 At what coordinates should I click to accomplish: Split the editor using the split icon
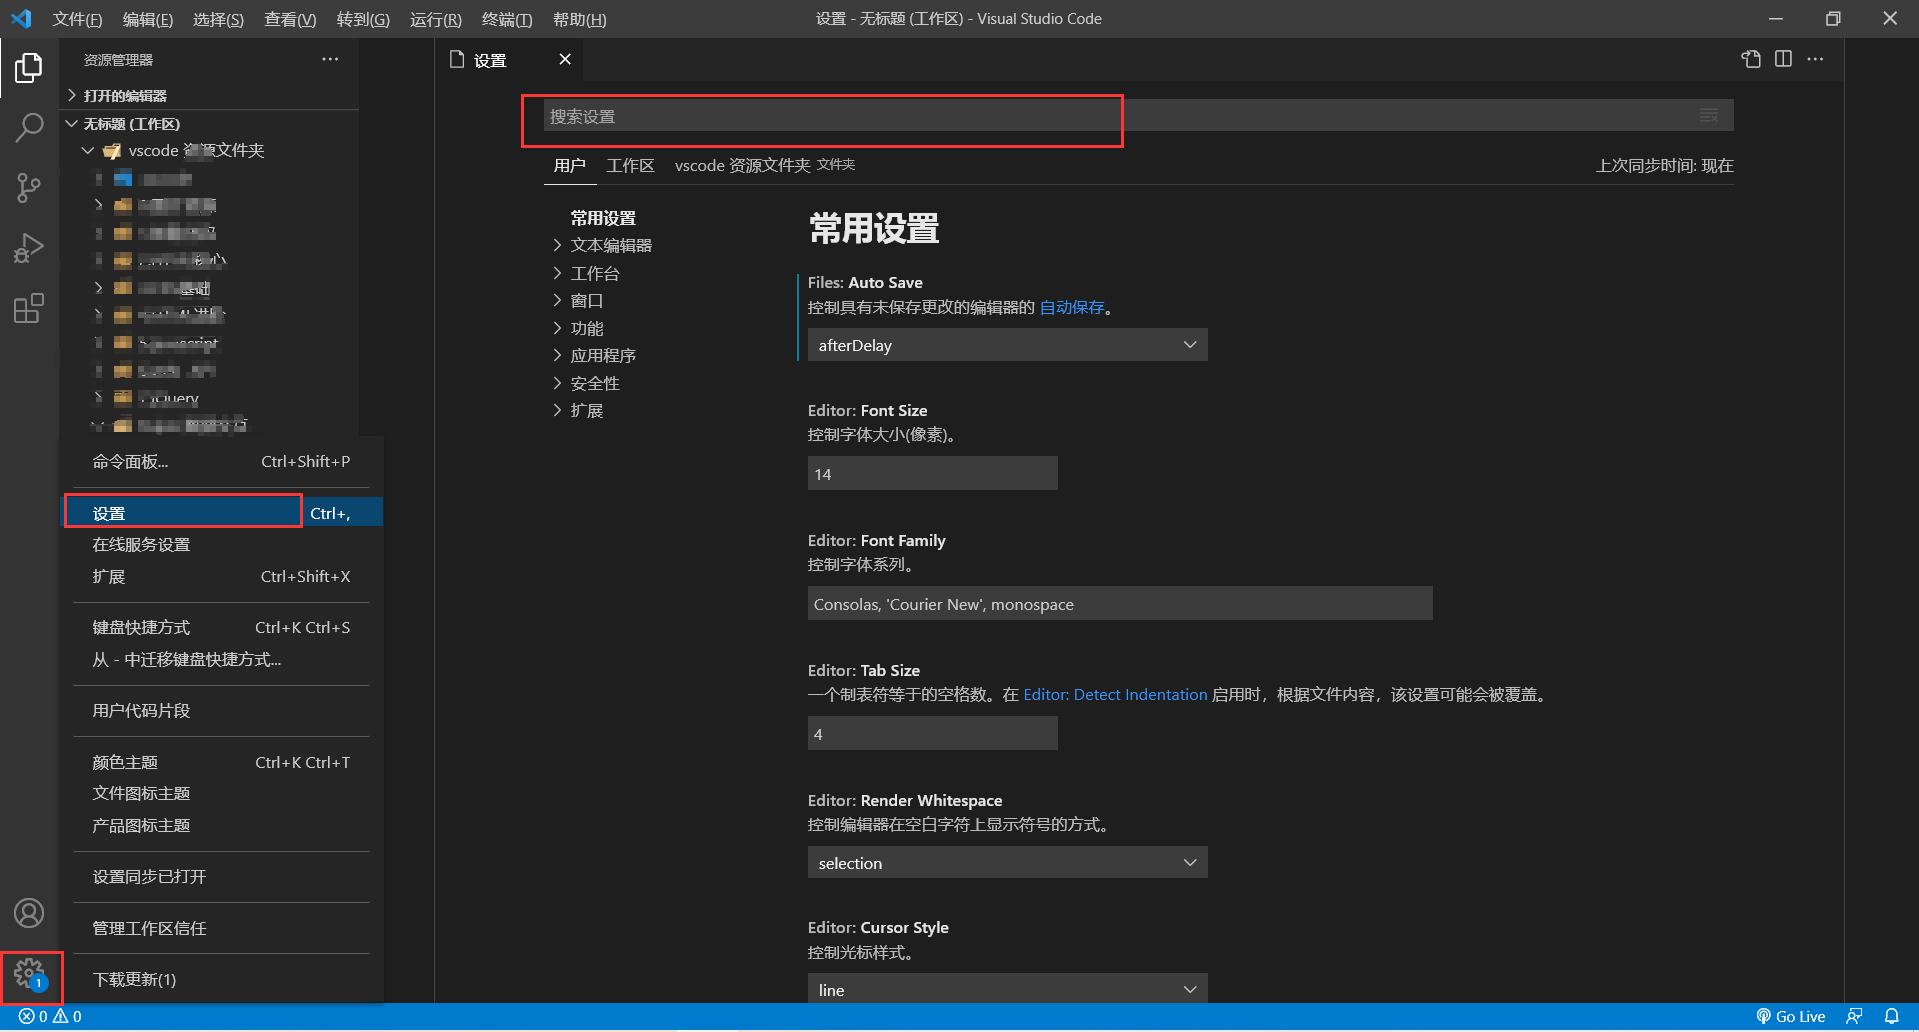point(1783,59)
